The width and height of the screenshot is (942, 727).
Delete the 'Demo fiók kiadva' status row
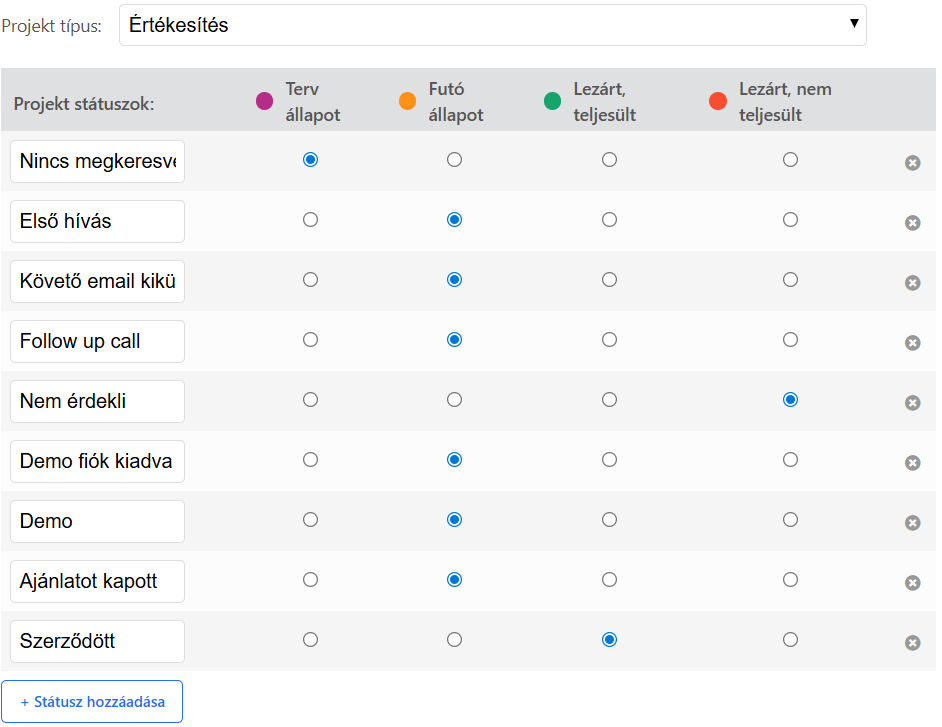(912, 463)
